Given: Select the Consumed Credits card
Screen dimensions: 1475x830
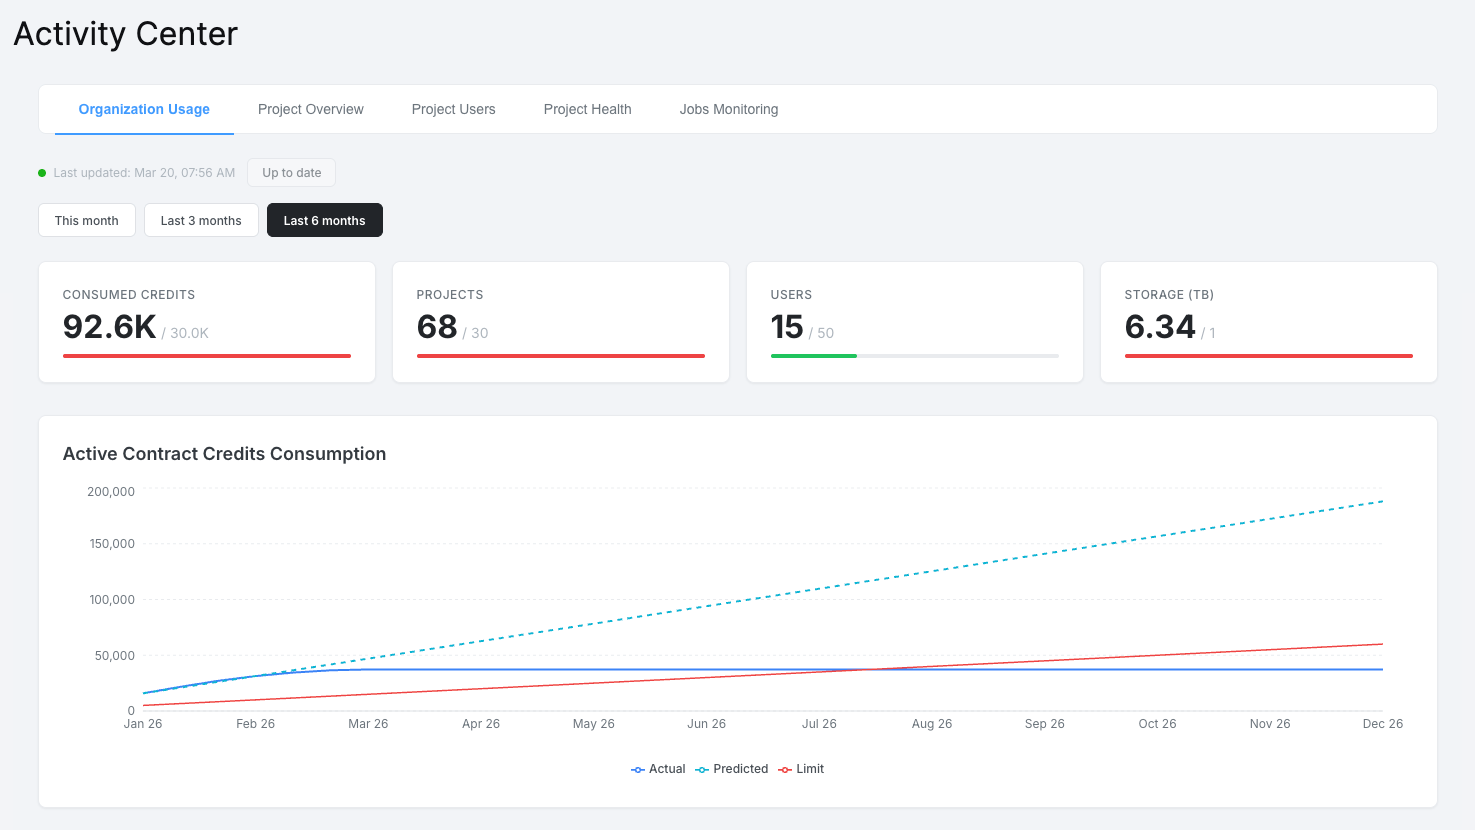Looking at the screenshot, I should pyautogui.click(x=206, y=321).
